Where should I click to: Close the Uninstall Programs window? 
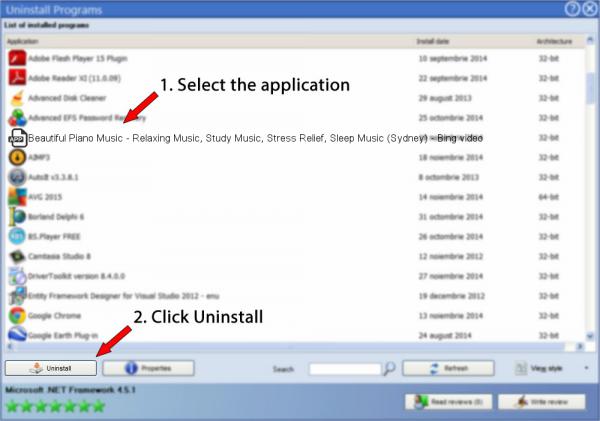tap(590, 9)
